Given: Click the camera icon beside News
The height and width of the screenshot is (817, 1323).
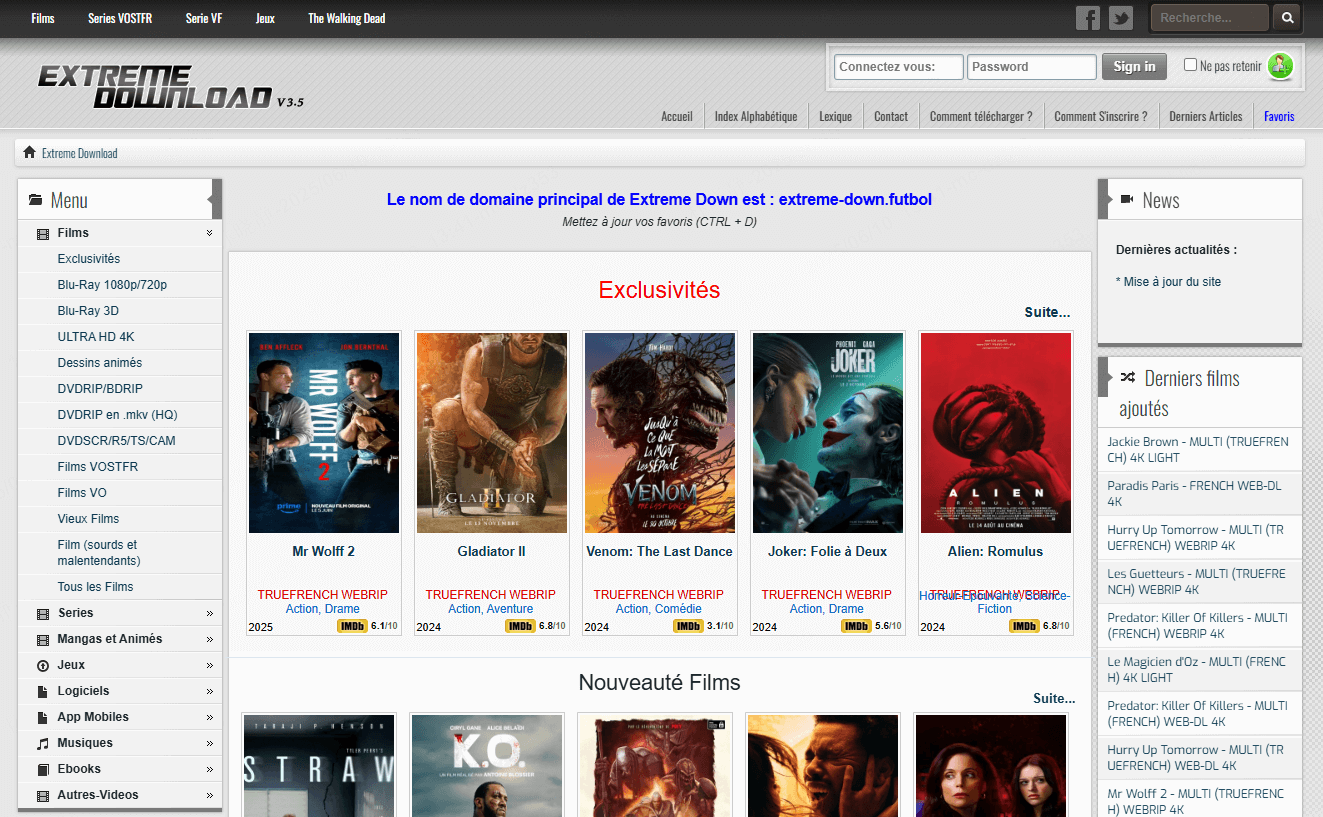Looking at the screenshot, I should coord(1128,200).
